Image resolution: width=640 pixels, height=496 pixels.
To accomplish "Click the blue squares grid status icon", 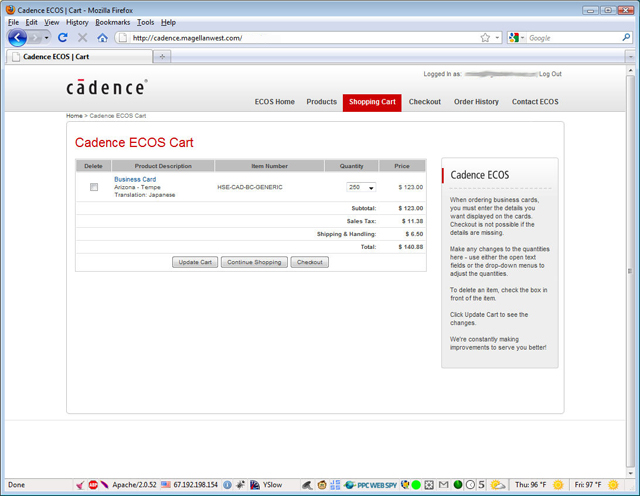I will click(x=335, y=485).
